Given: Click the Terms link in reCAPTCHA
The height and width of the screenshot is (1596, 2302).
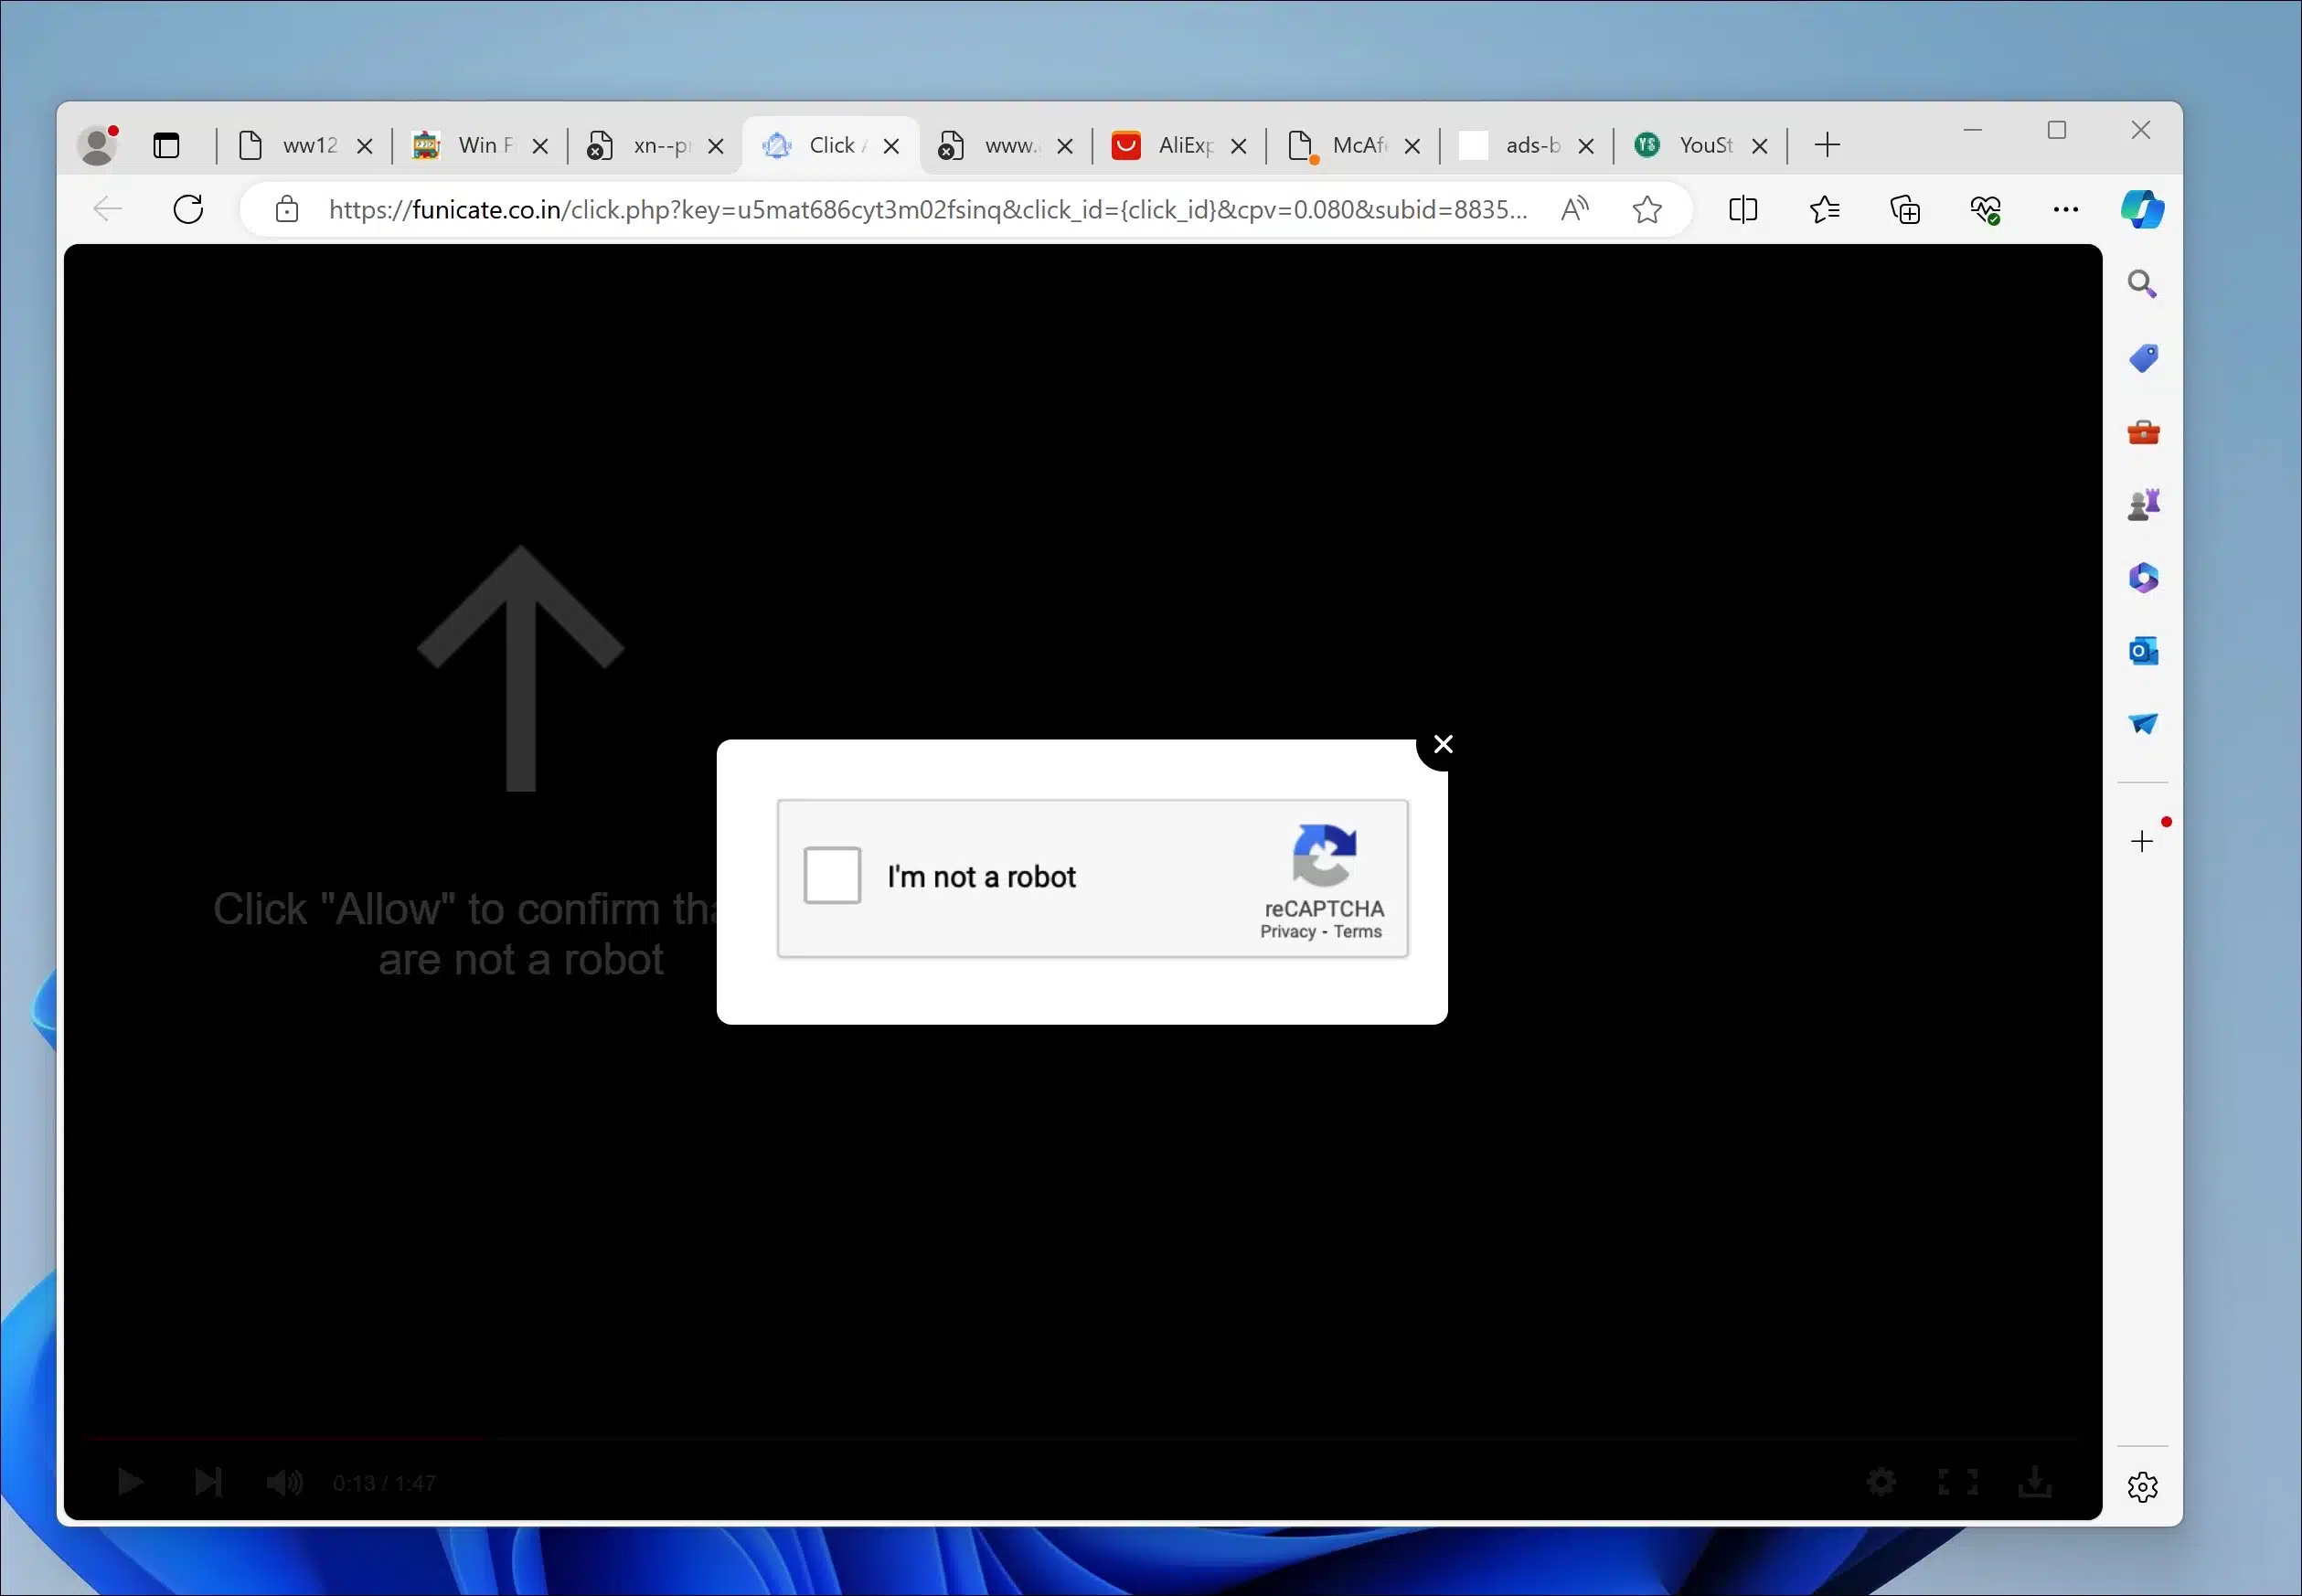Looking at the screenshot, I should point(1359,931).
